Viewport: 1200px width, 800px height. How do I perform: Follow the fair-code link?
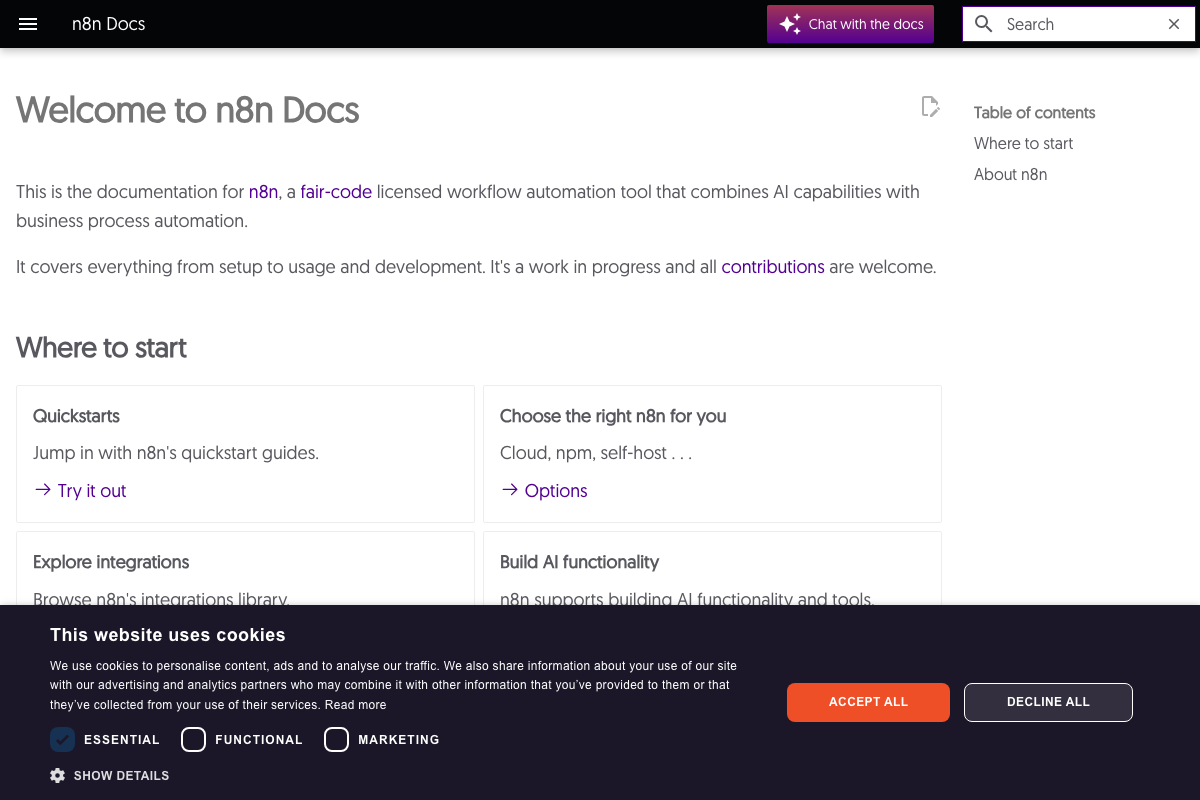[x=336, y=192]
